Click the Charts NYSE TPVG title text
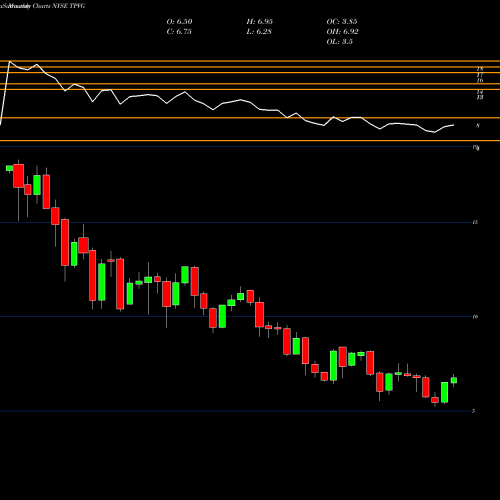Image resolution: width=500 pixels, height=500 pixels. 59,6
